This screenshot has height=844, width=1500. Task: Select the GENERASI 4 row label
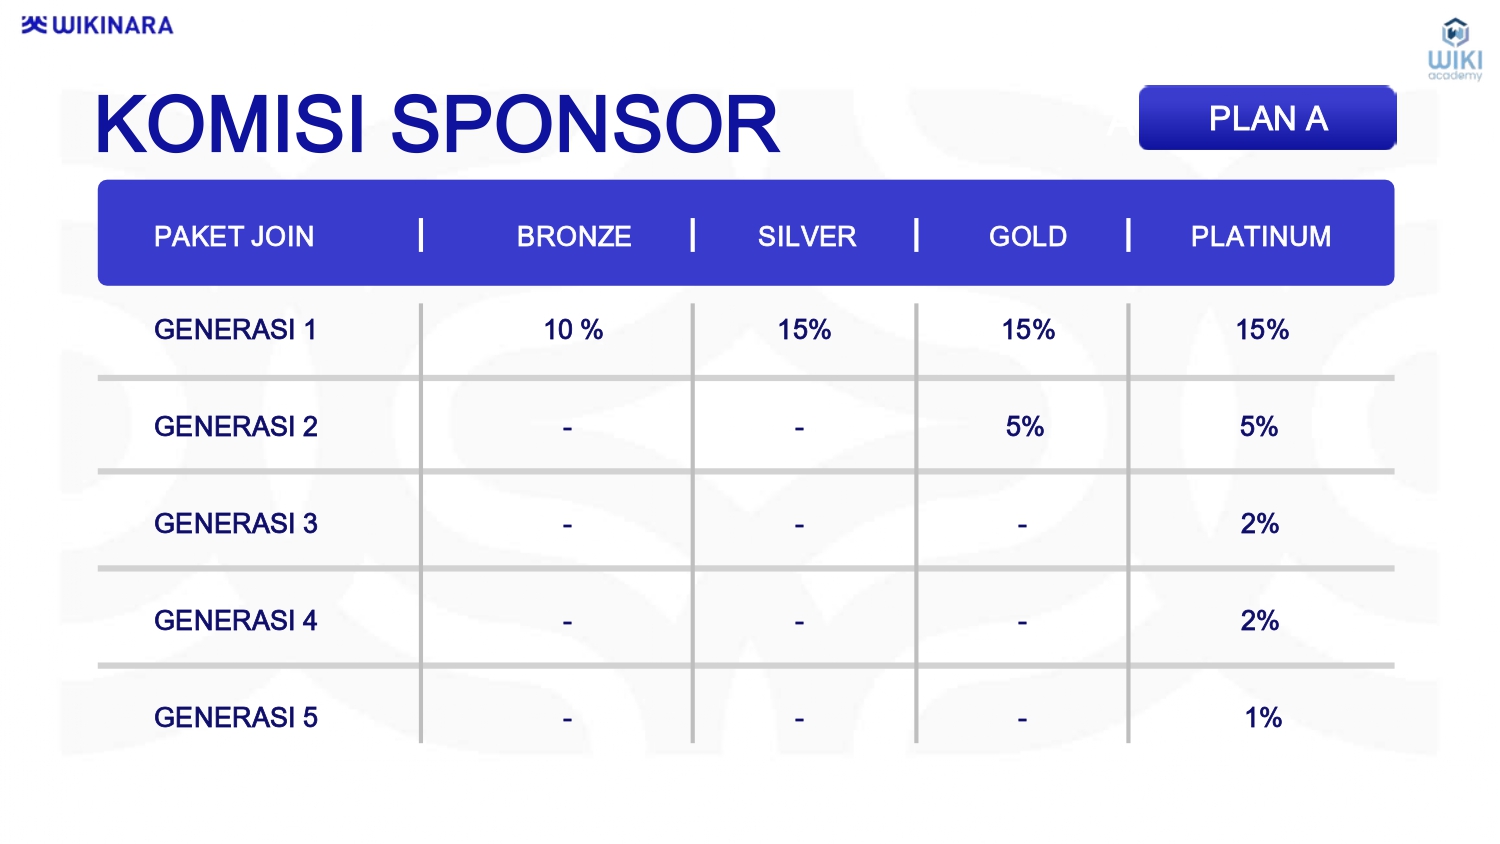(236, 620)
